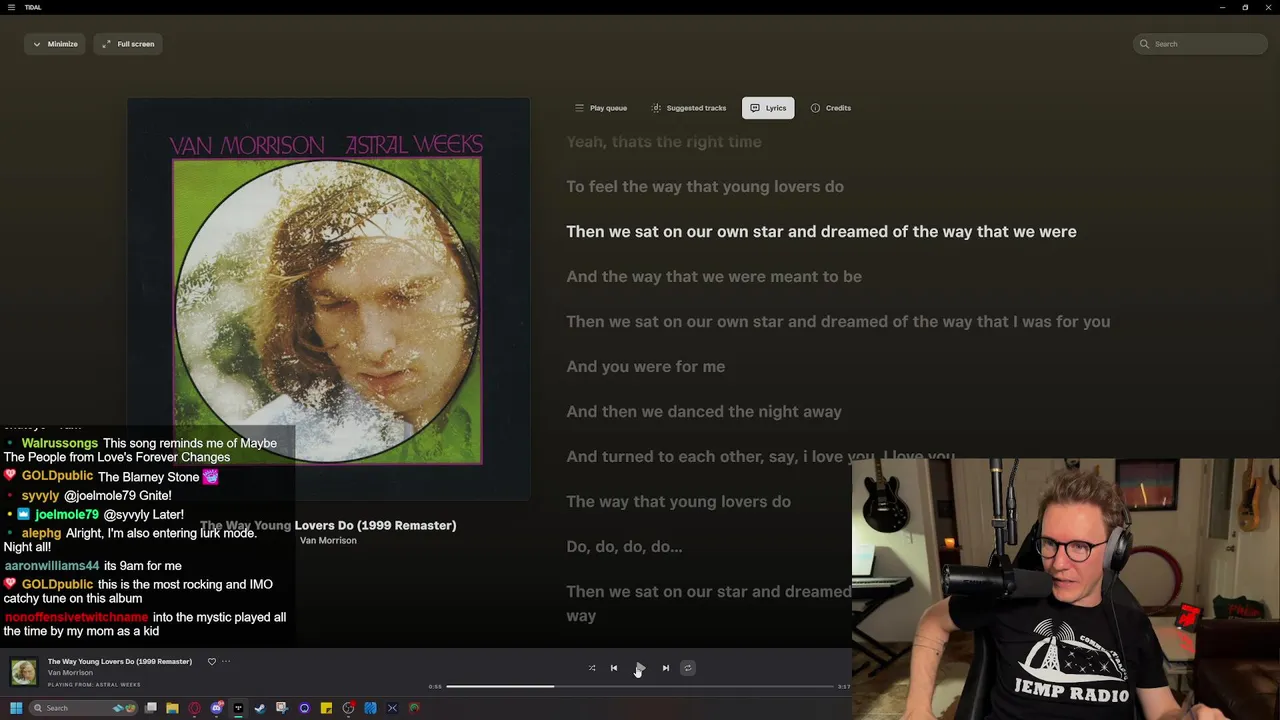Jump to lyric 'And then we danced the night away'

[x=704, y=412]
